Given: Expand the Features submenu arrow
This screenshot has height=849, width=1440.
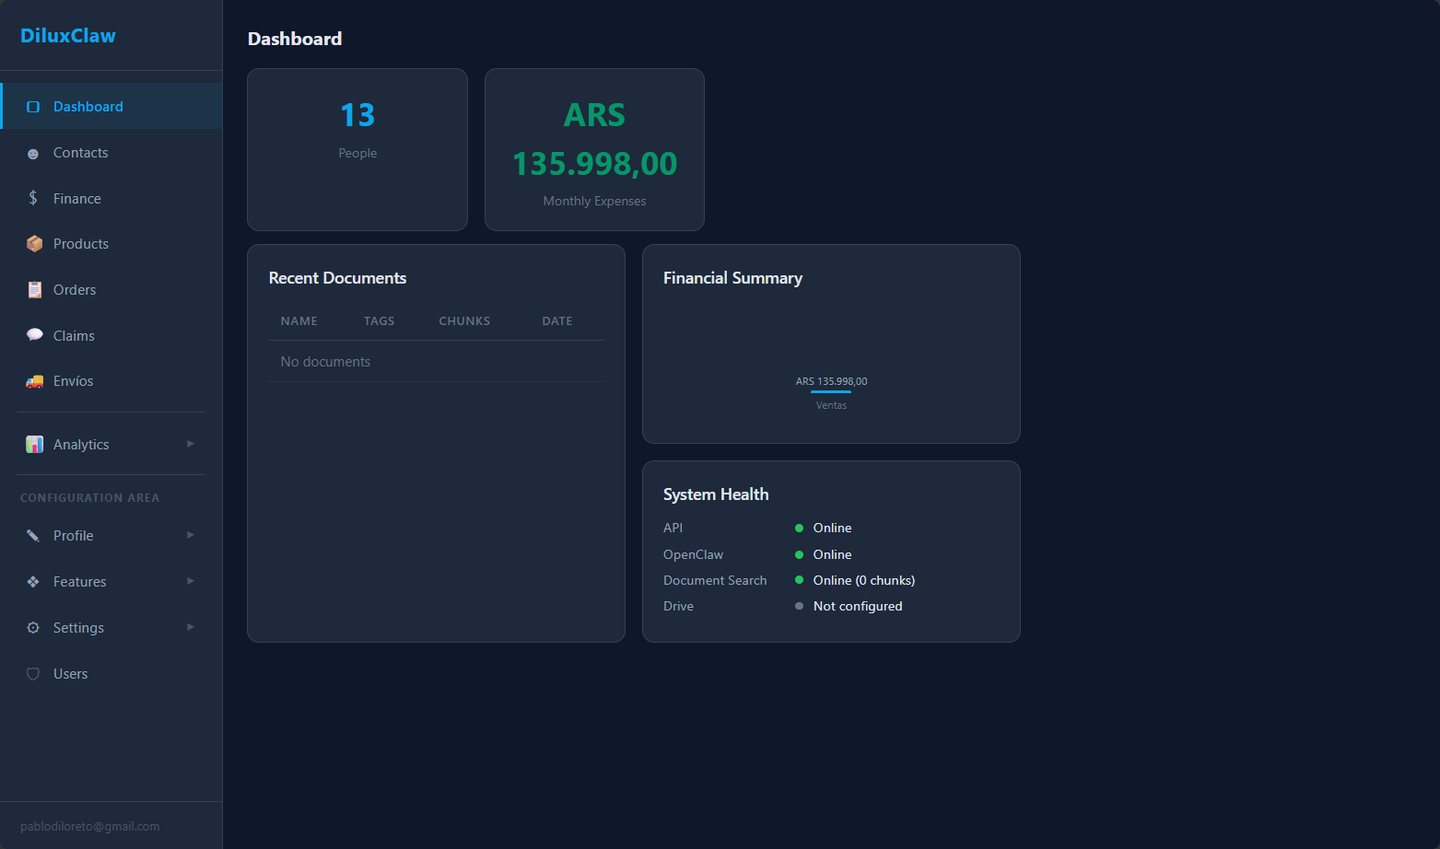Looking at the screenshot, I should pyautogui.click(x=190, y=581).
